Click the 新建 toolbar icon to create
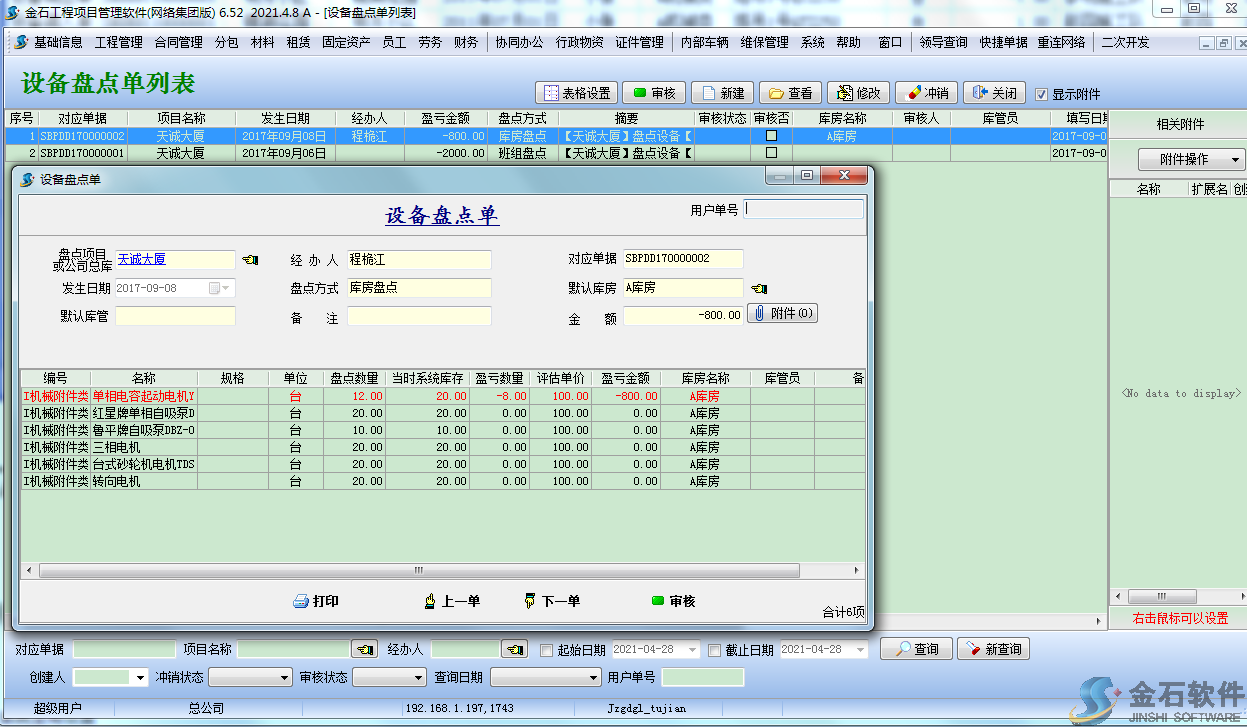Screen dimensions: 1247x727 (722, 92)
